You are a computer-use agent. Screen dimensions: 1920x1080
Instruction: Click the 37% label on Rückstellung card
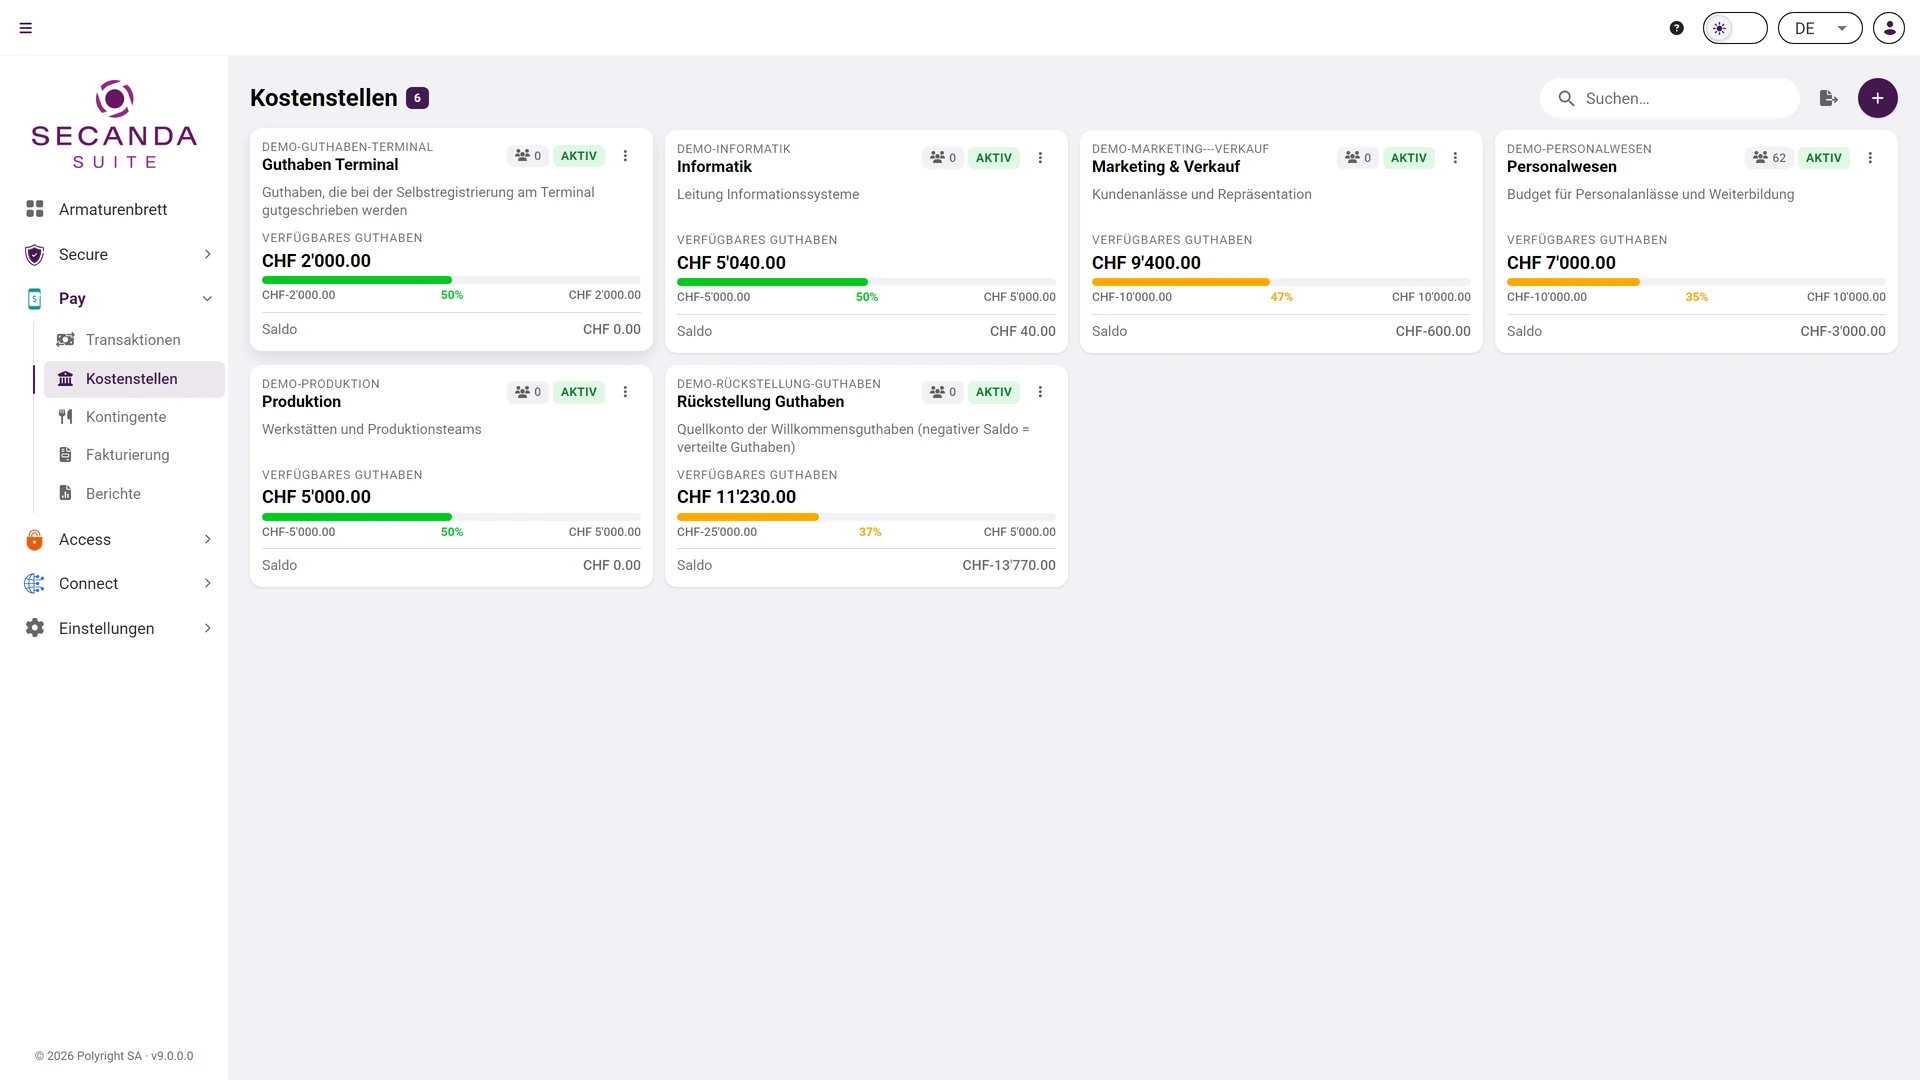870,532
